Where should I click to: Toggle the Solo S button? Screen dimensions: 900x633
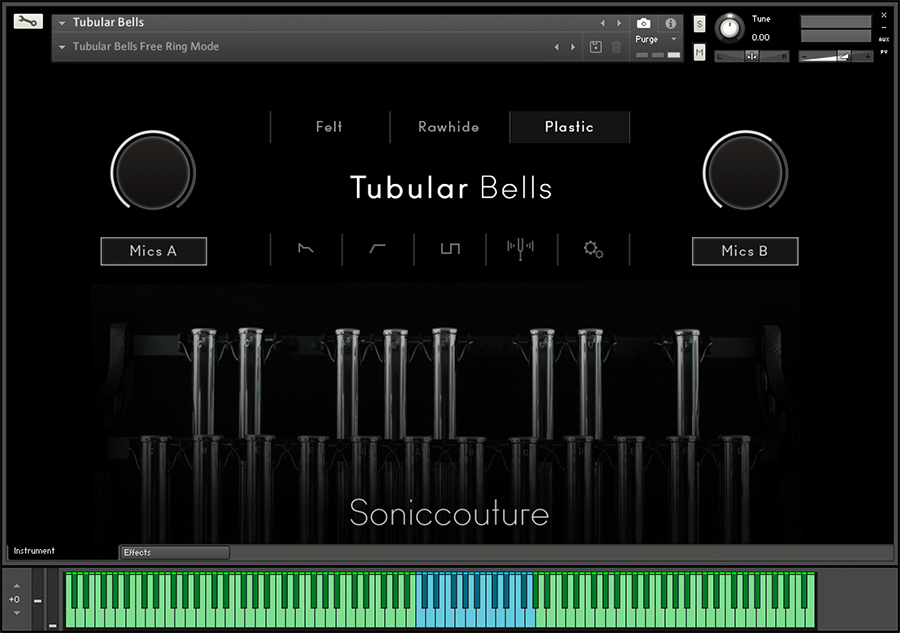[699, 23]
